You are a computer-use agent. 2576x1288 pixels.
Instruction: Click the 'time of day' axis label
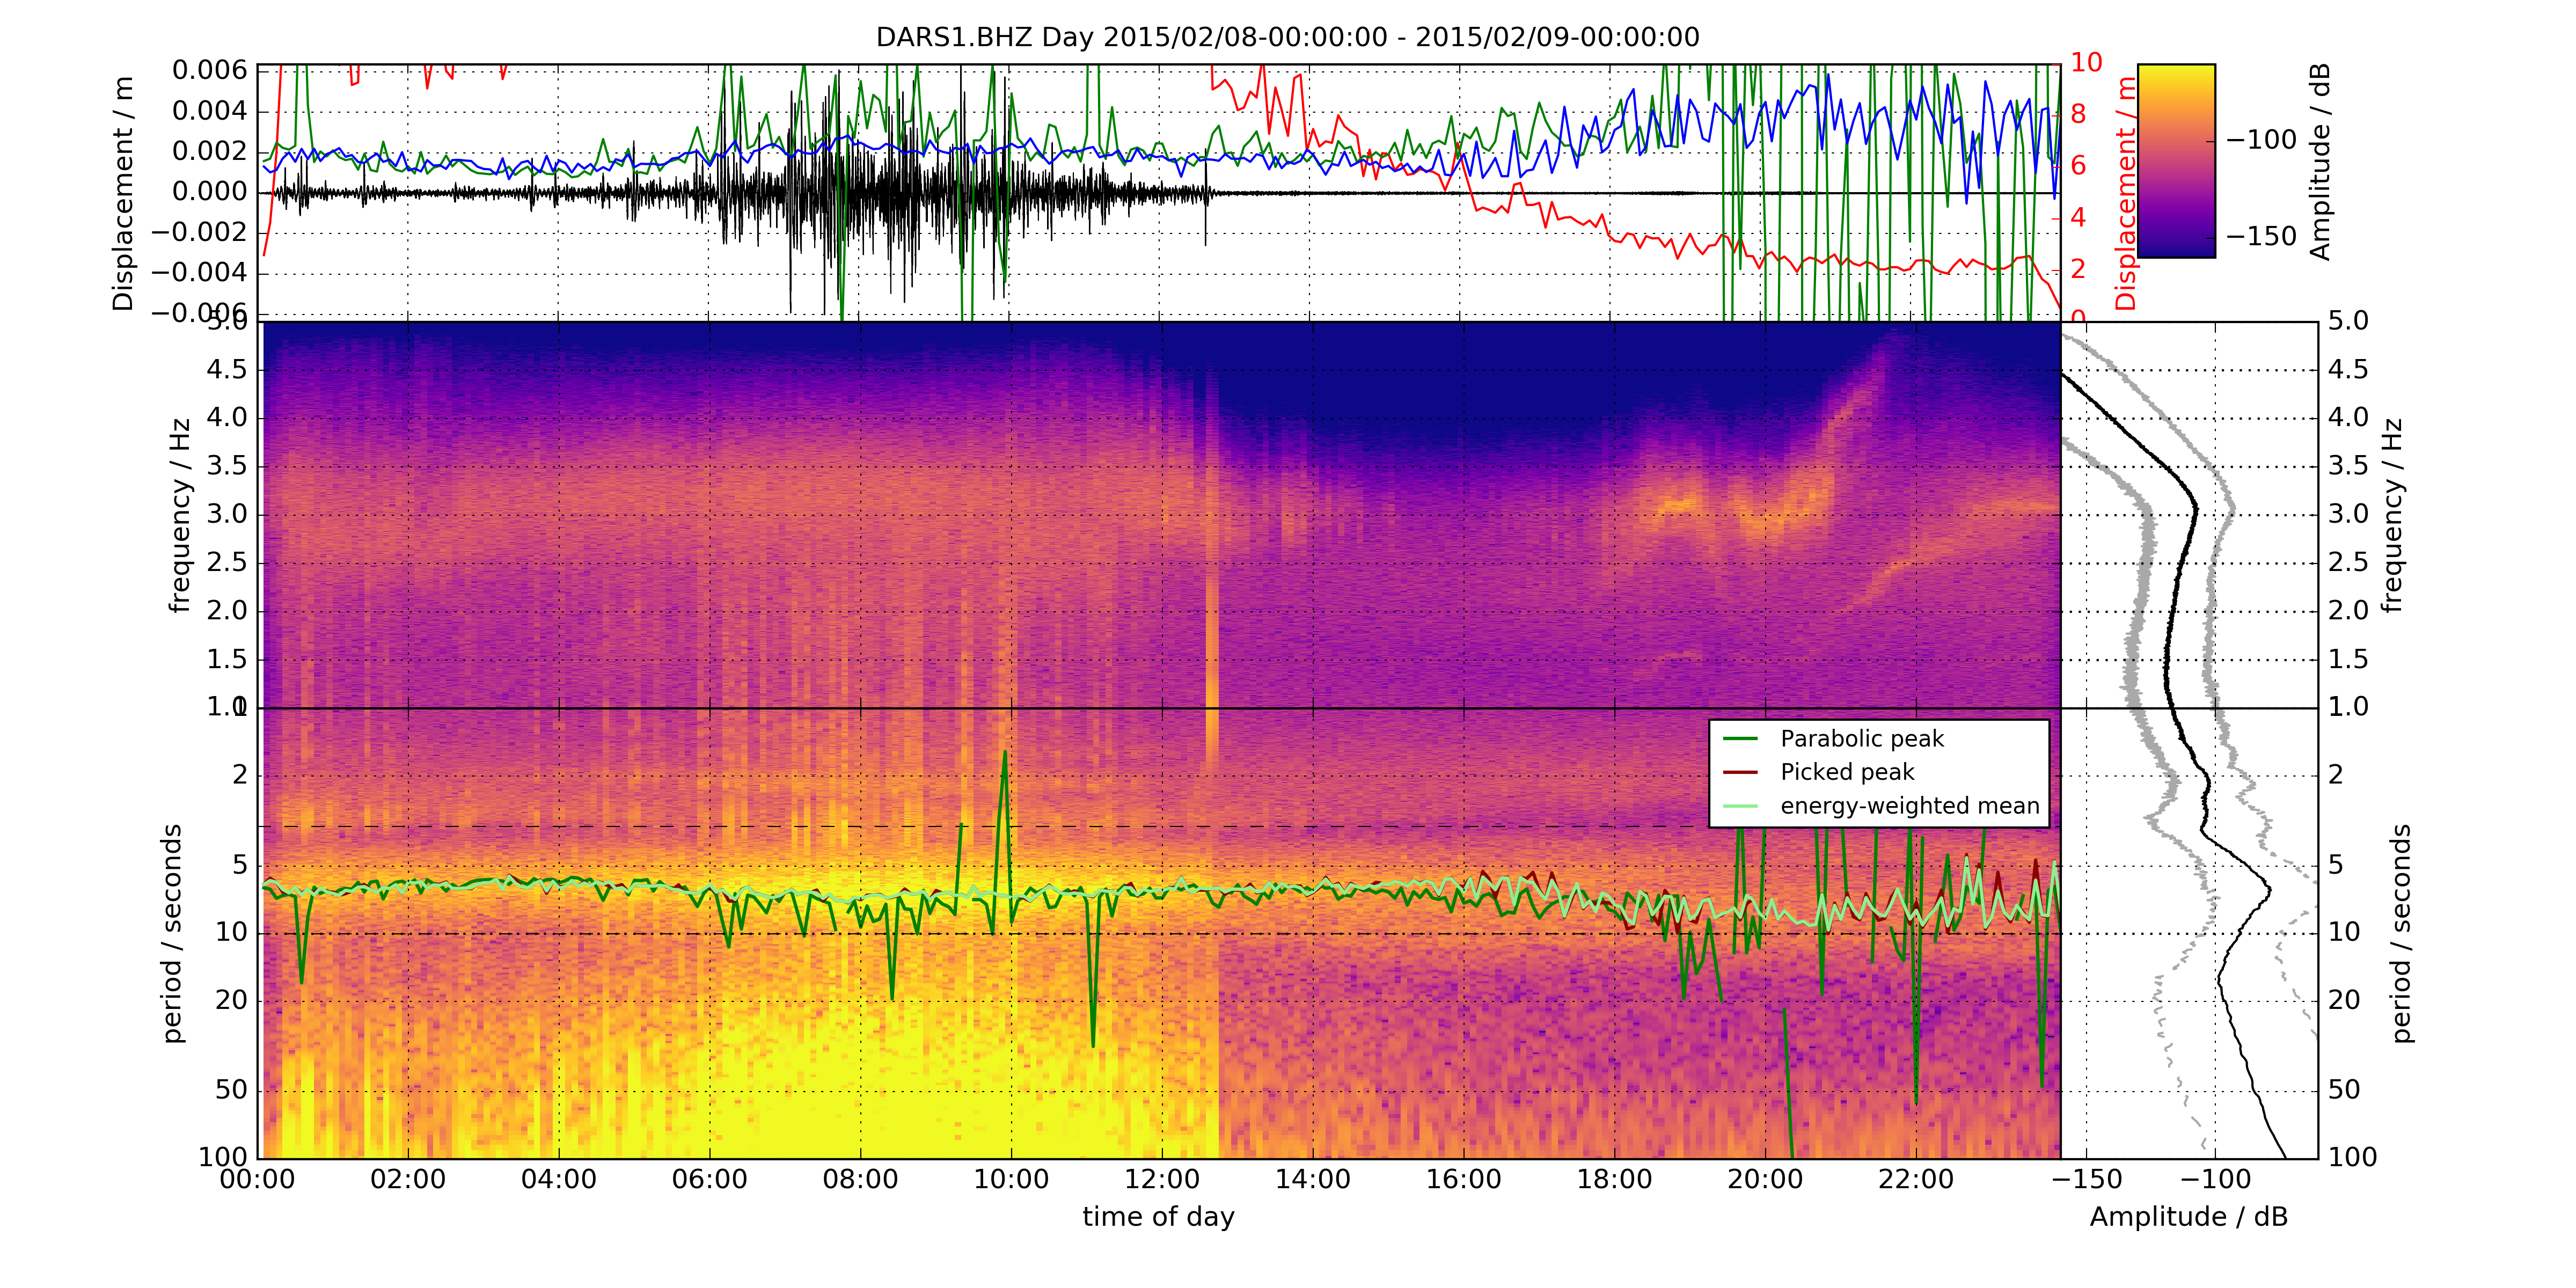click(x=1158, y=1217)
